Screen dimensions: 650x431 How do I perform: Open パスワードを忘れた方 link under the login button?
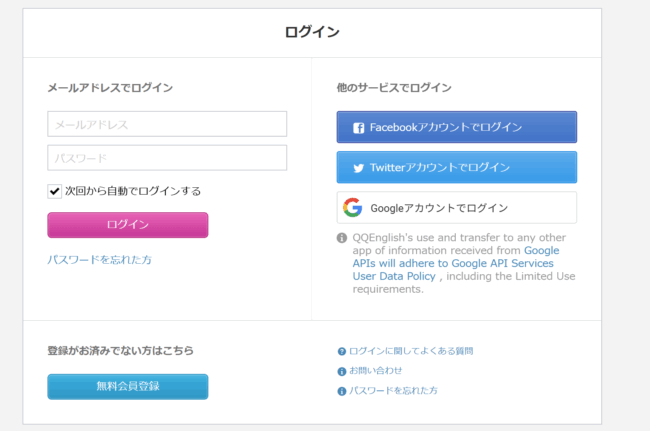(99, 260)
